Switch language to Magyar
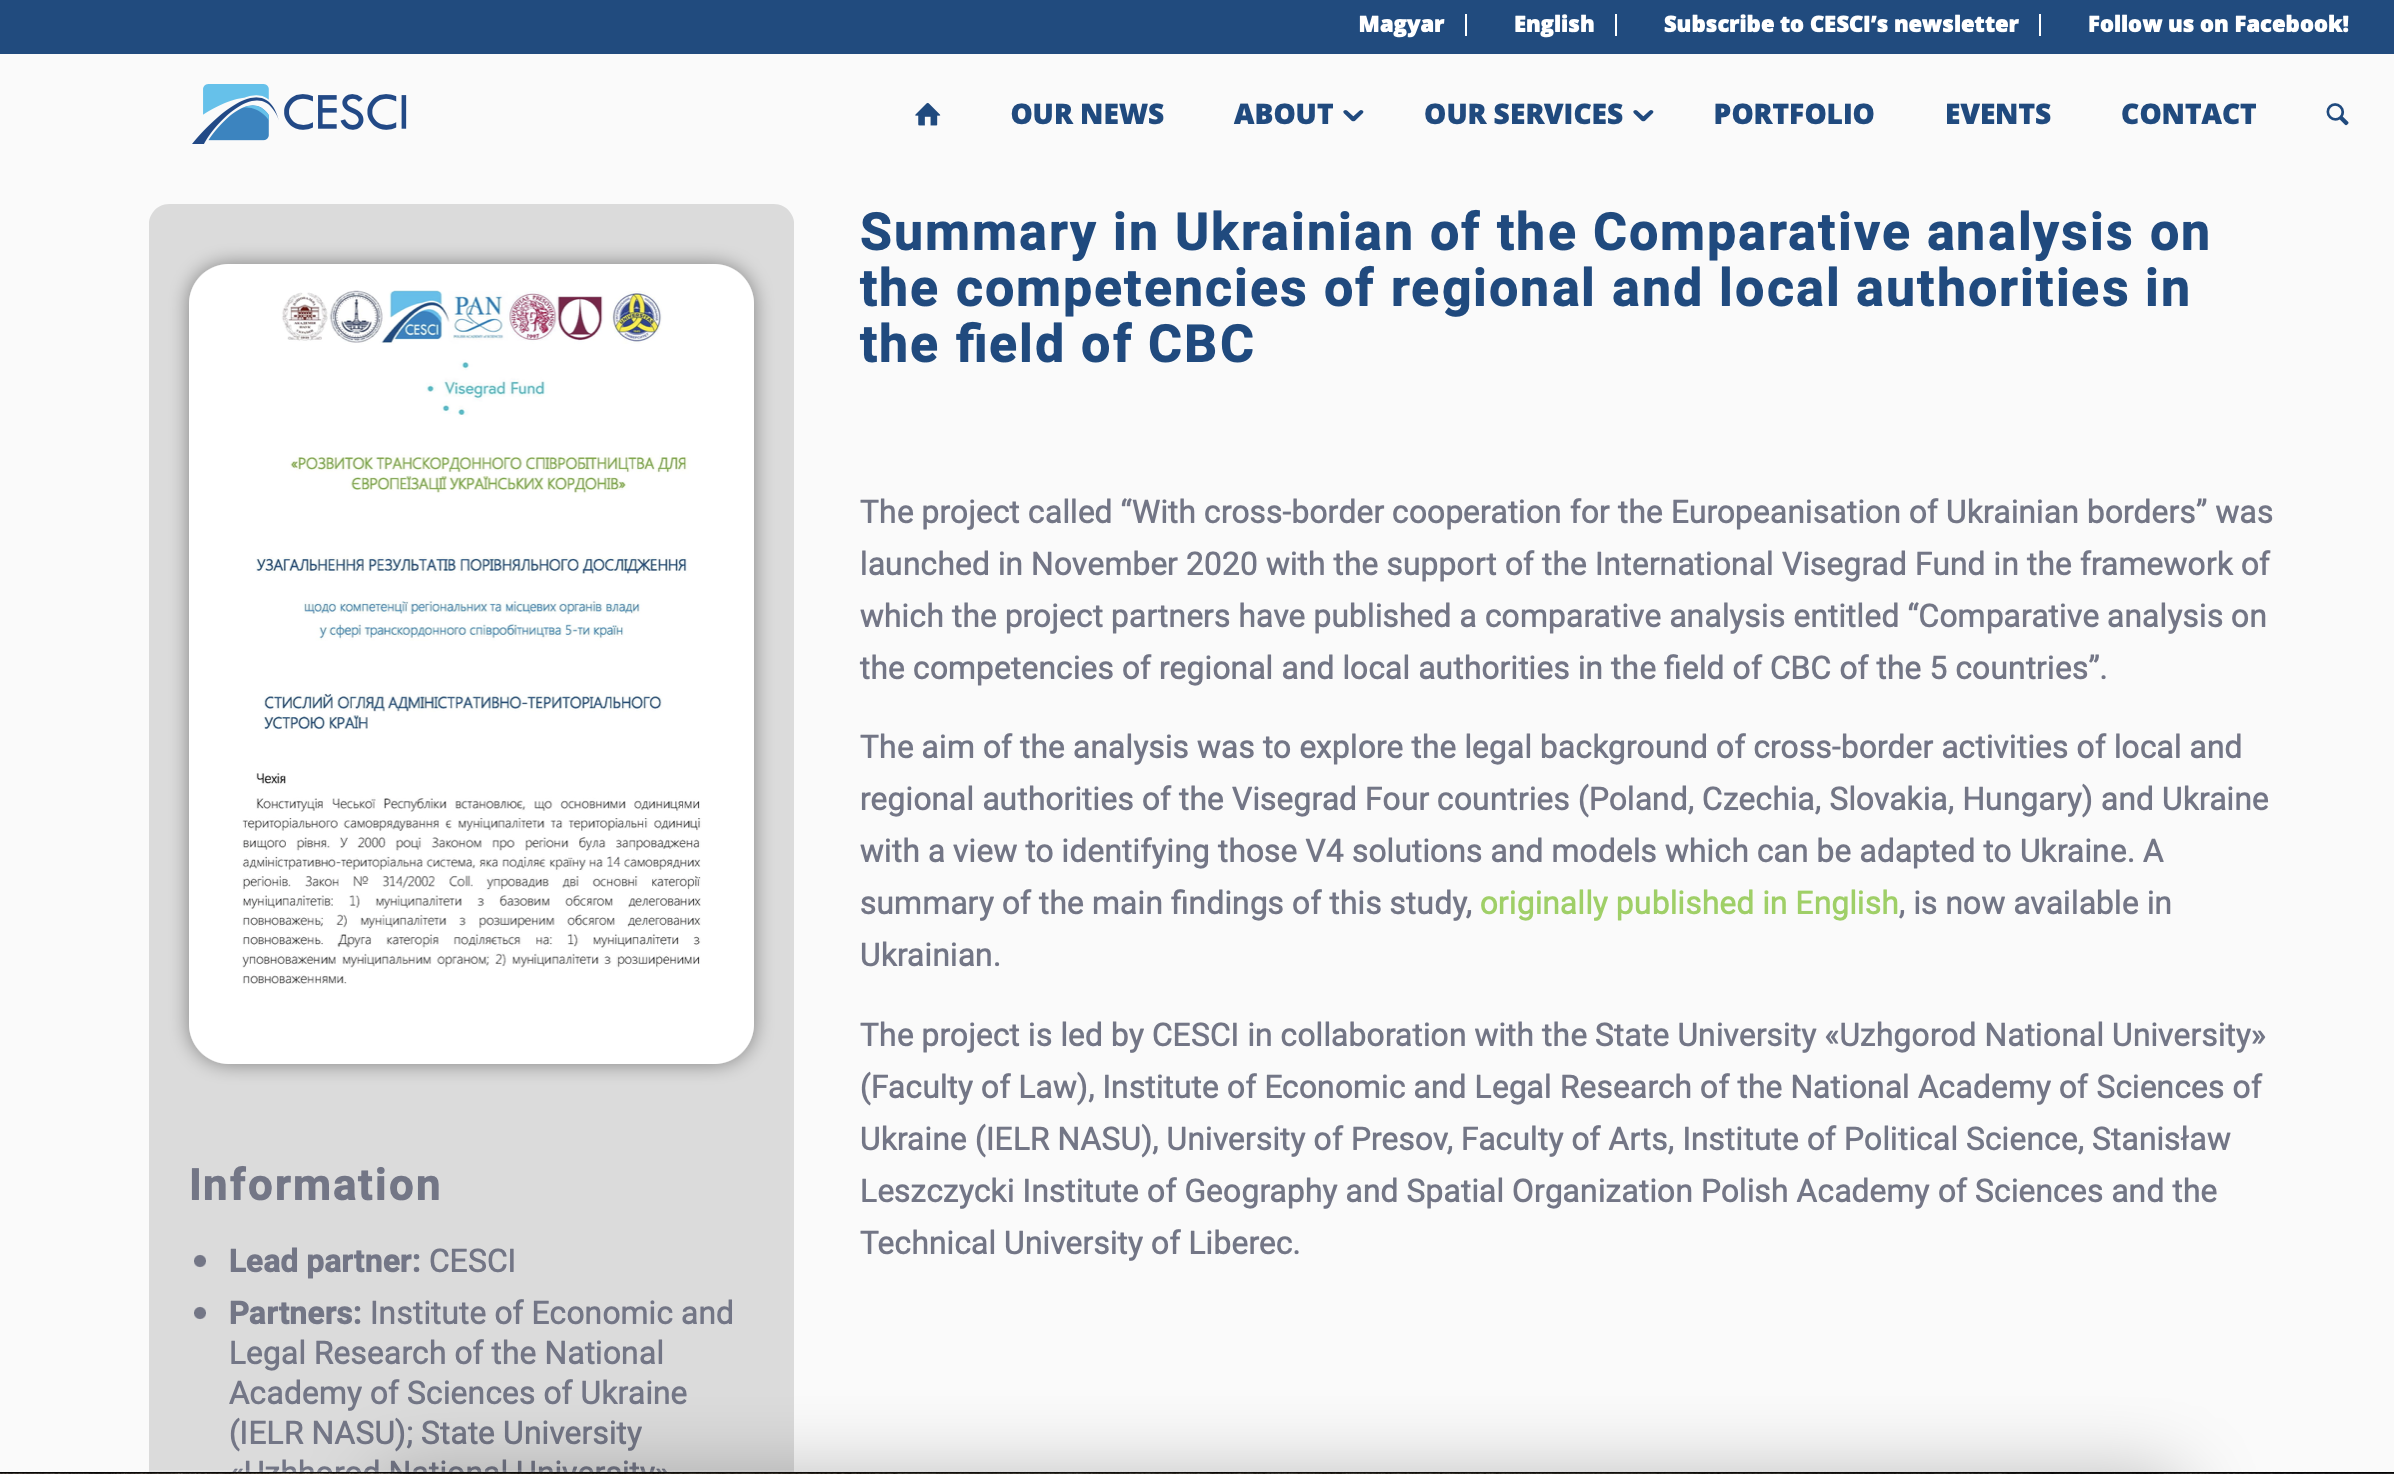 [x=1400, y=24]
